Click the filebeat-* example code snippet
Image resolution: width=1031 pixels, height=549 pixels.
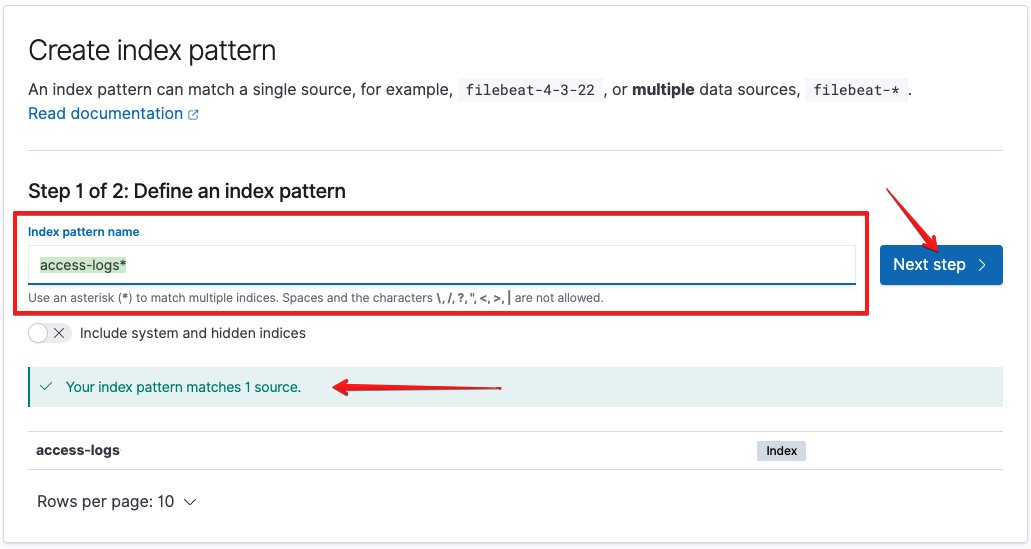coord(856,90)
